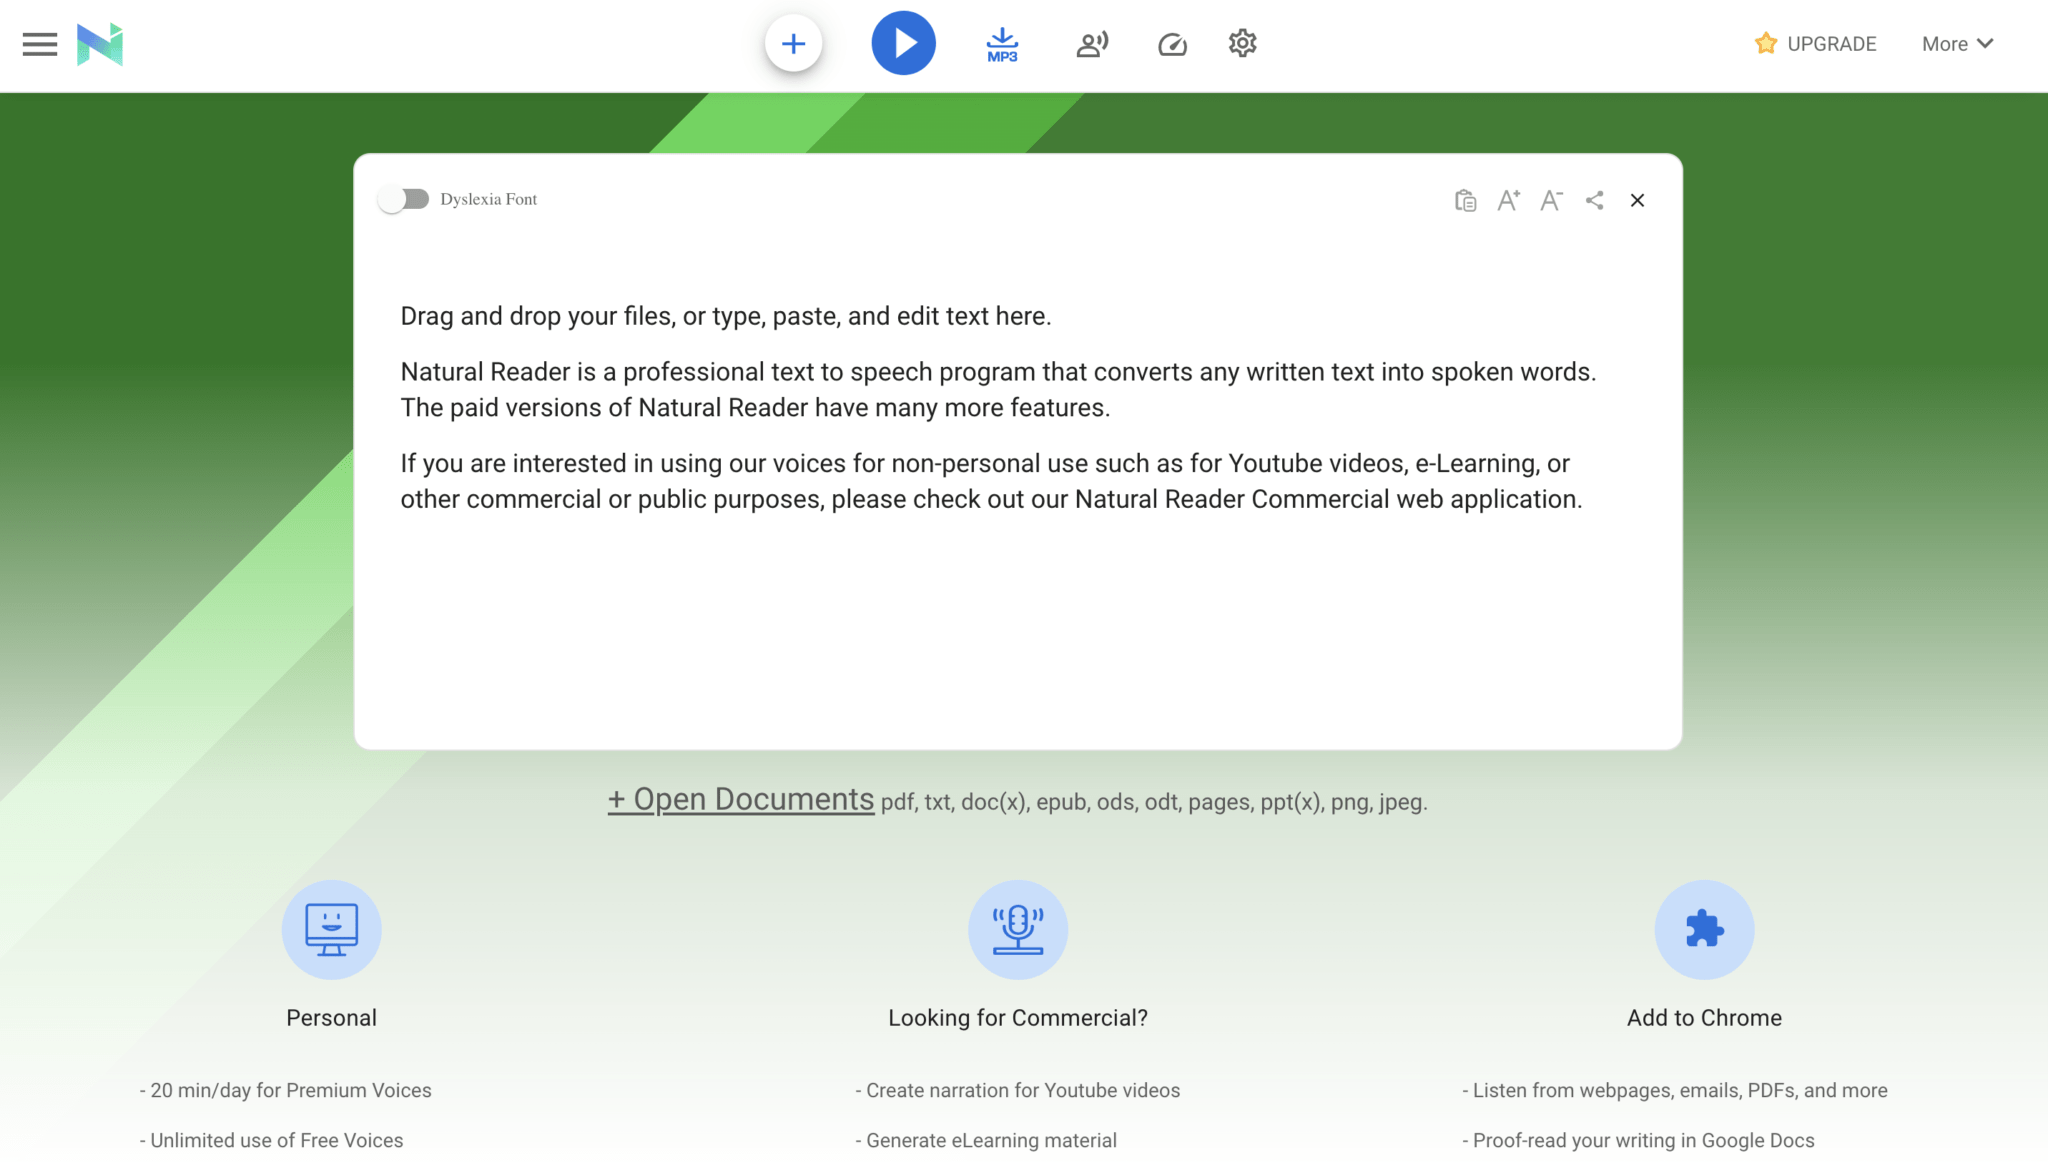This screenshot has height=1163, width=2048.
Task: Share the document
Action: coord(1595,200)
